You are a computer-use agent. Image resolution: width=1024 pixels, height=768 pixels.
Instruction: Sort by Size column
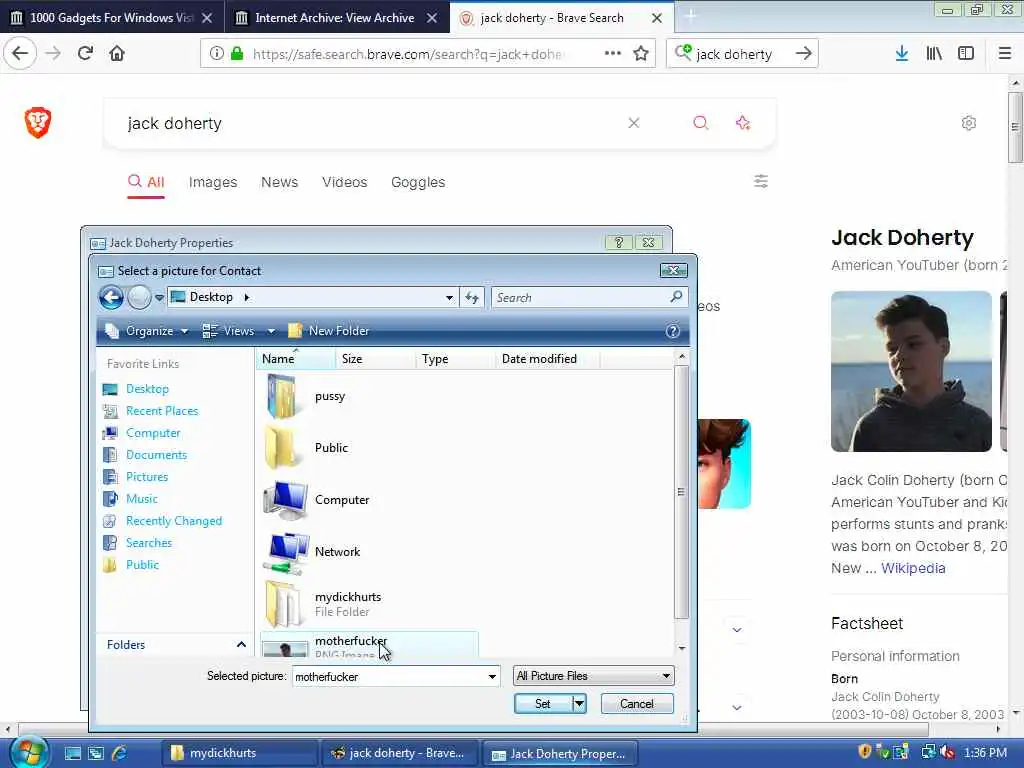coord(376,359)
